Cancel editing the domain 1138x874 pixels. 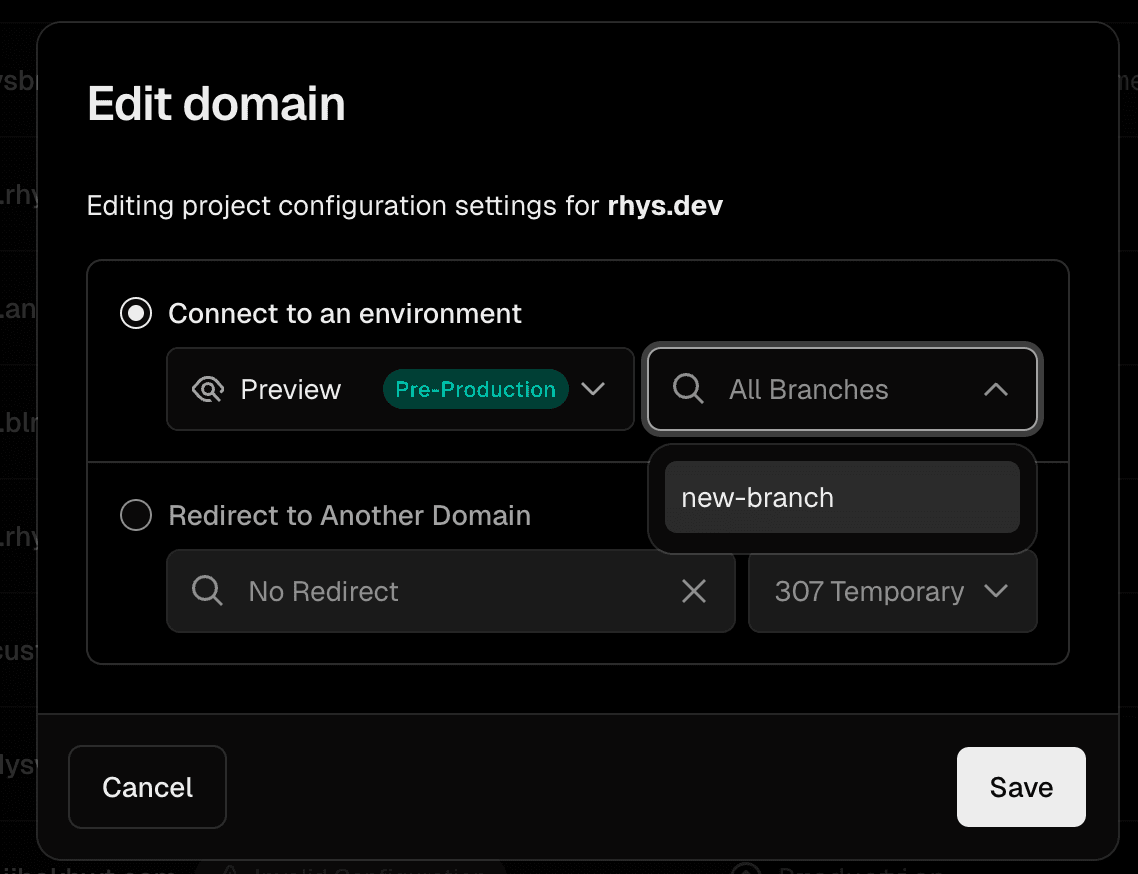point(147,787)
